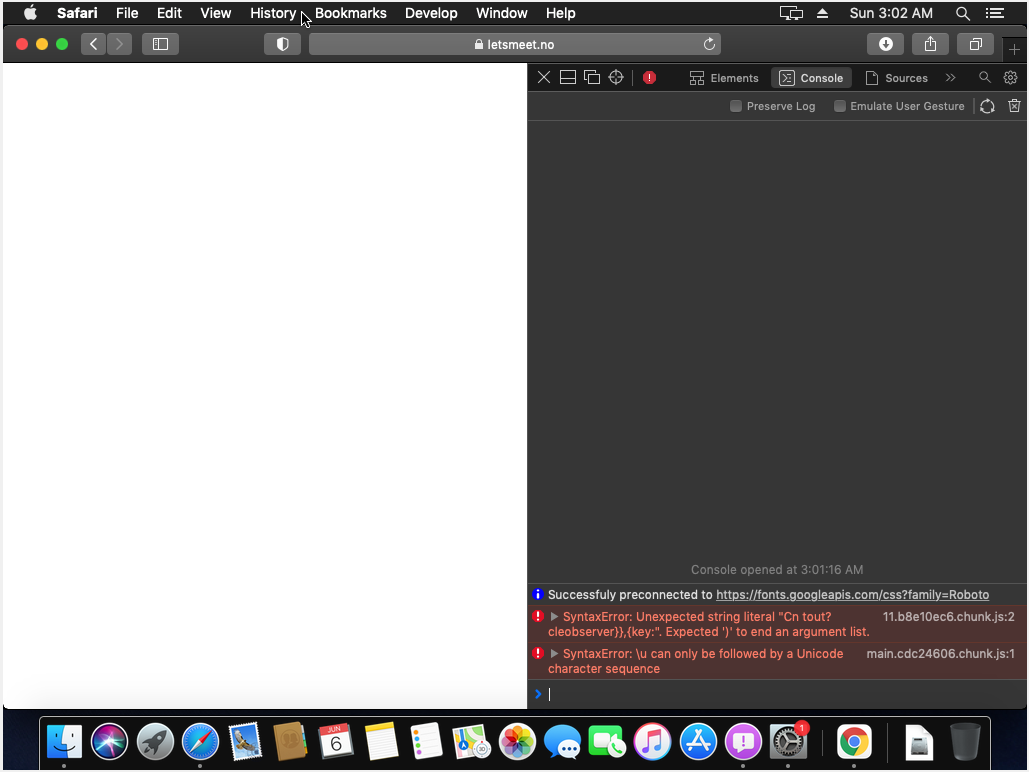Image resolution: width=1029 pixels, height=772 pixels.
Task: Enable Emulate User Gesture checkbox
Action: pyautogui.click(x=839, y=106)
